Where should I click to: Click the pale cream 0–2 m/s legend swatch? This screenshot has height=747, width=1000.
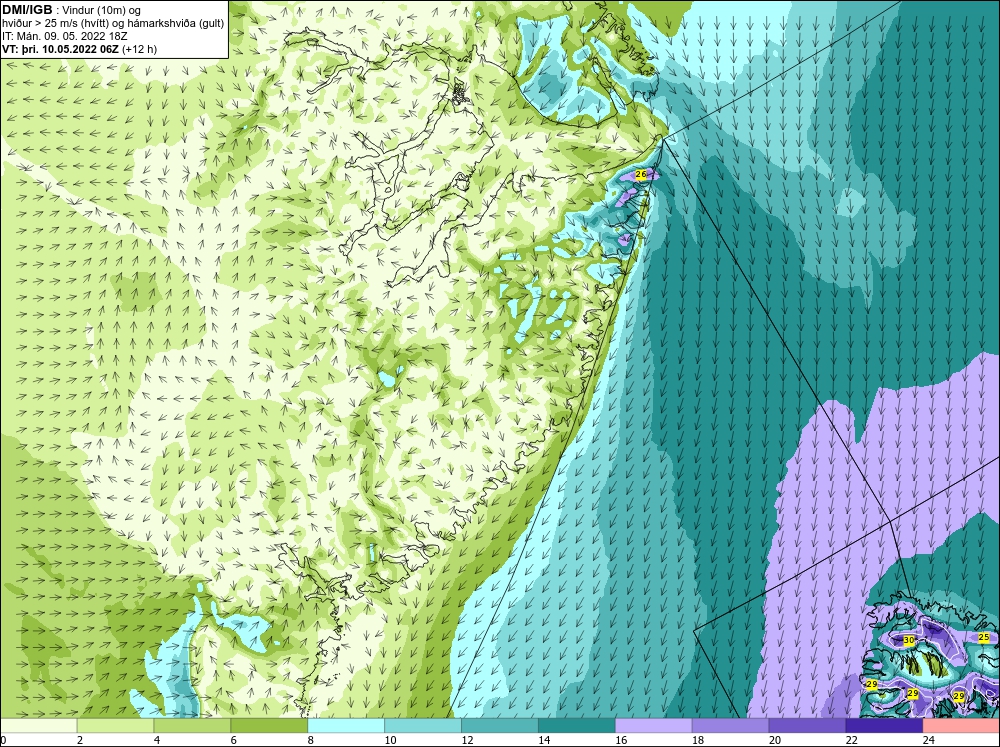[39, 725]
